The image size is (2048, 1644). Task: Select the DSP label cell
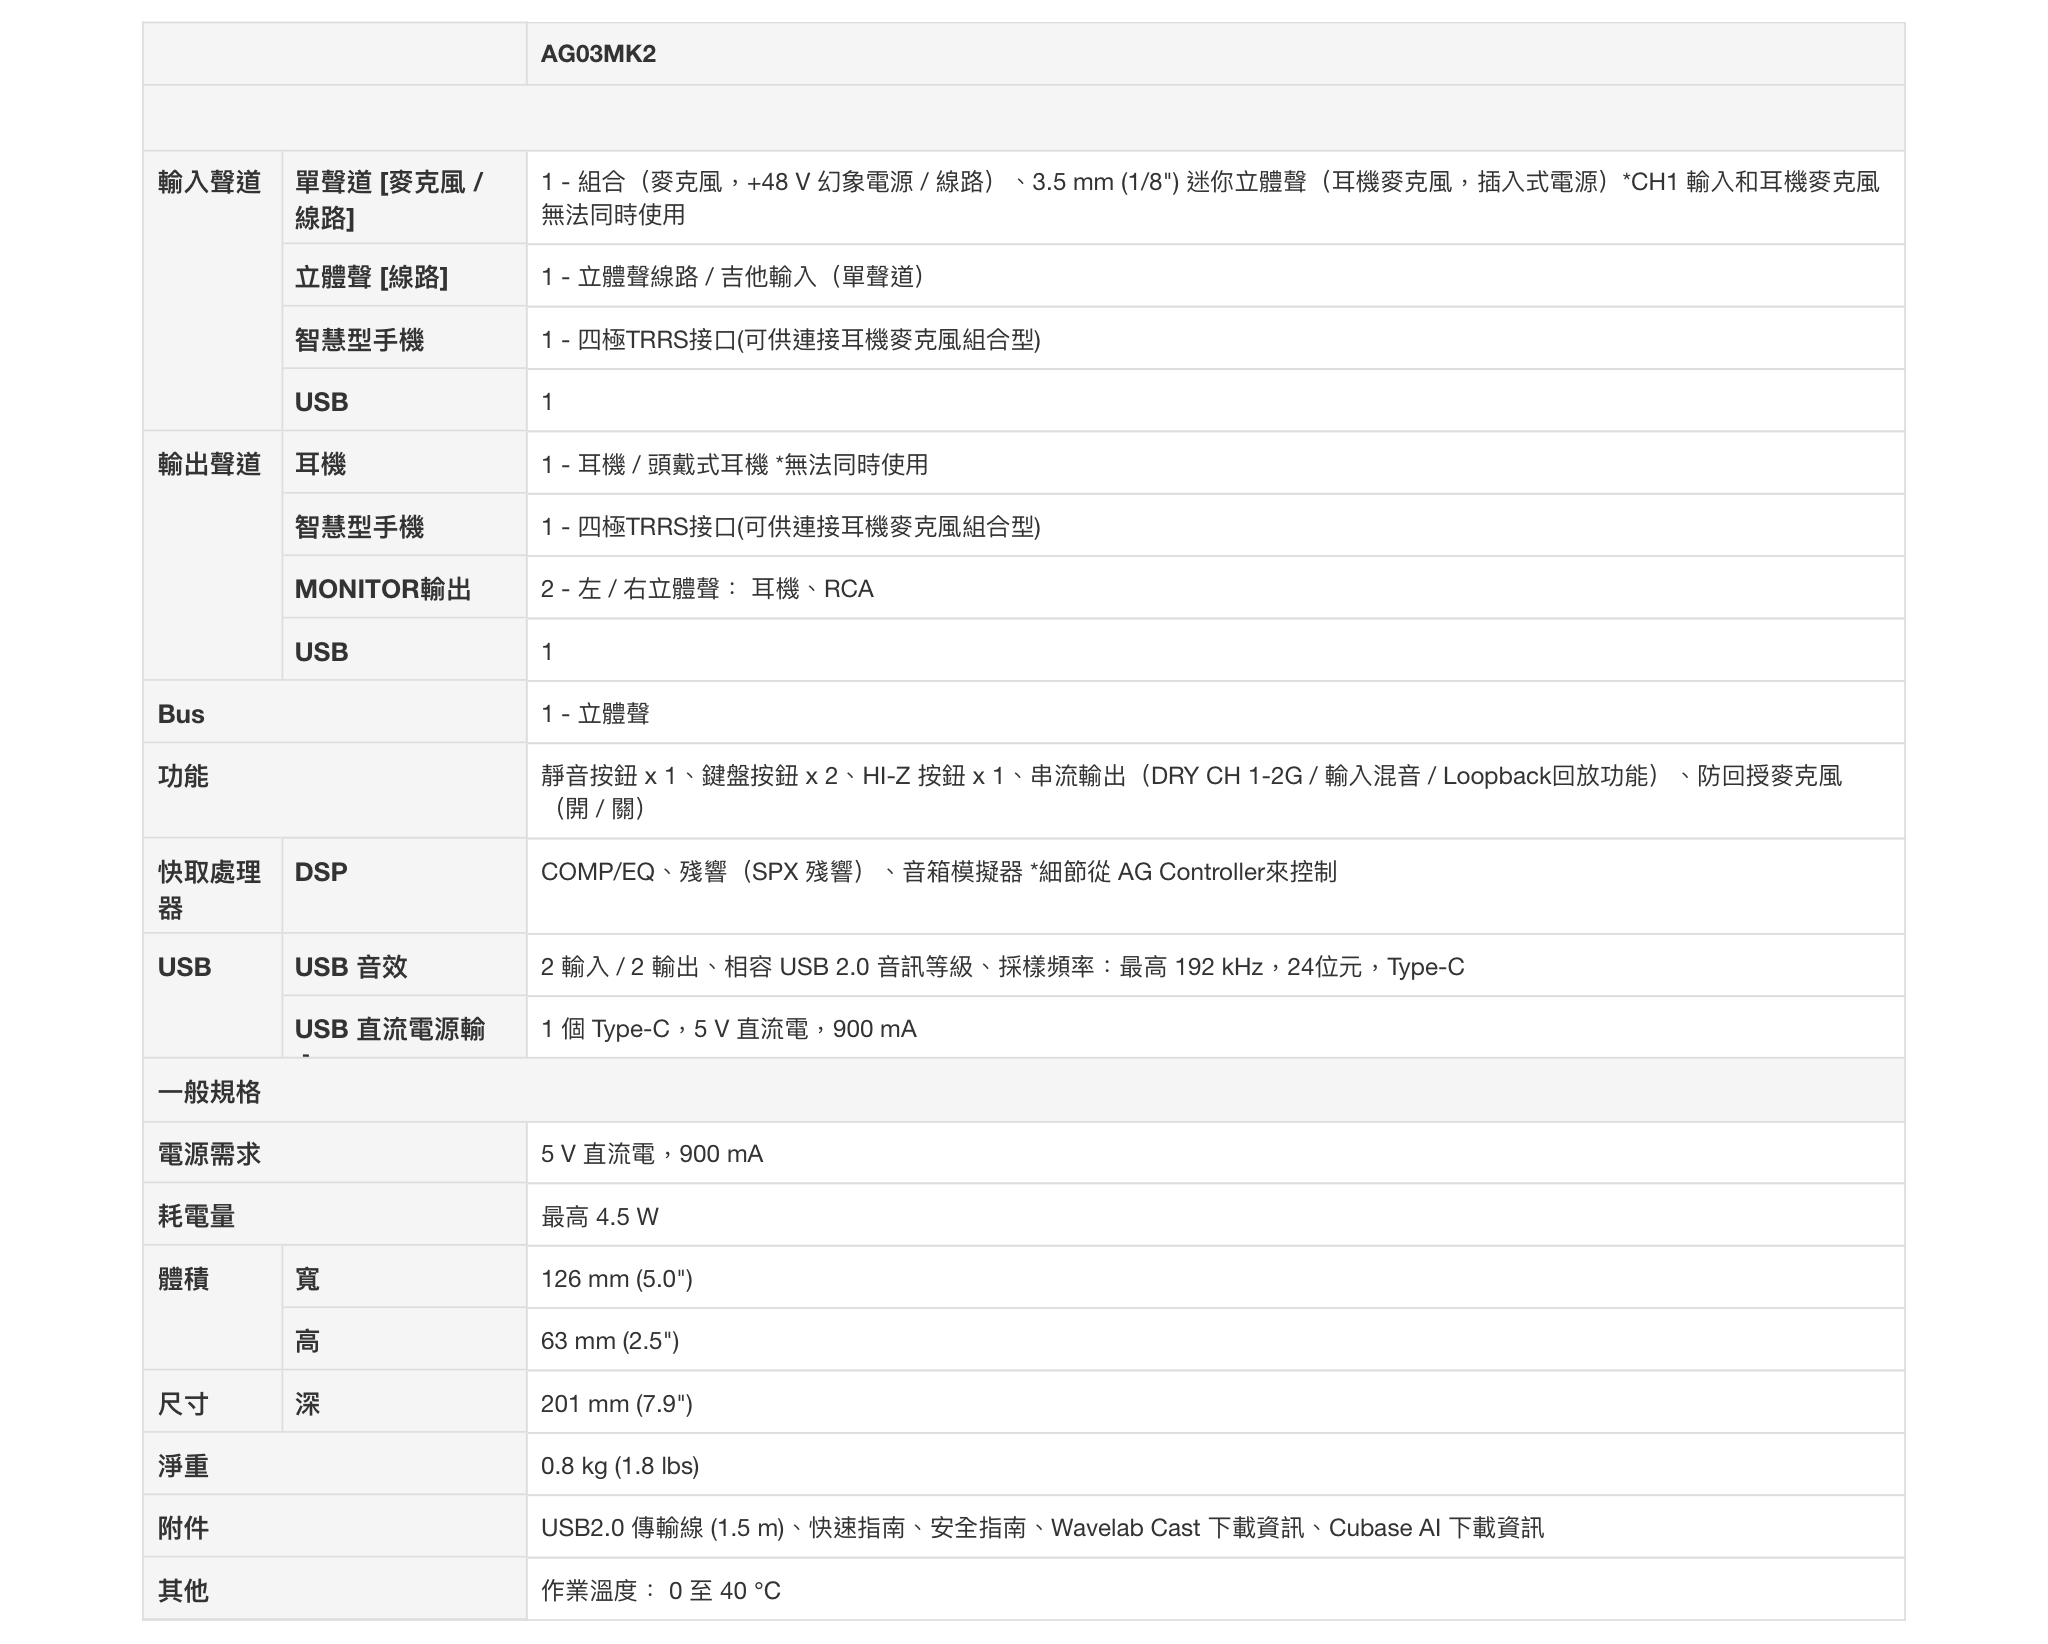coord(321,872)
